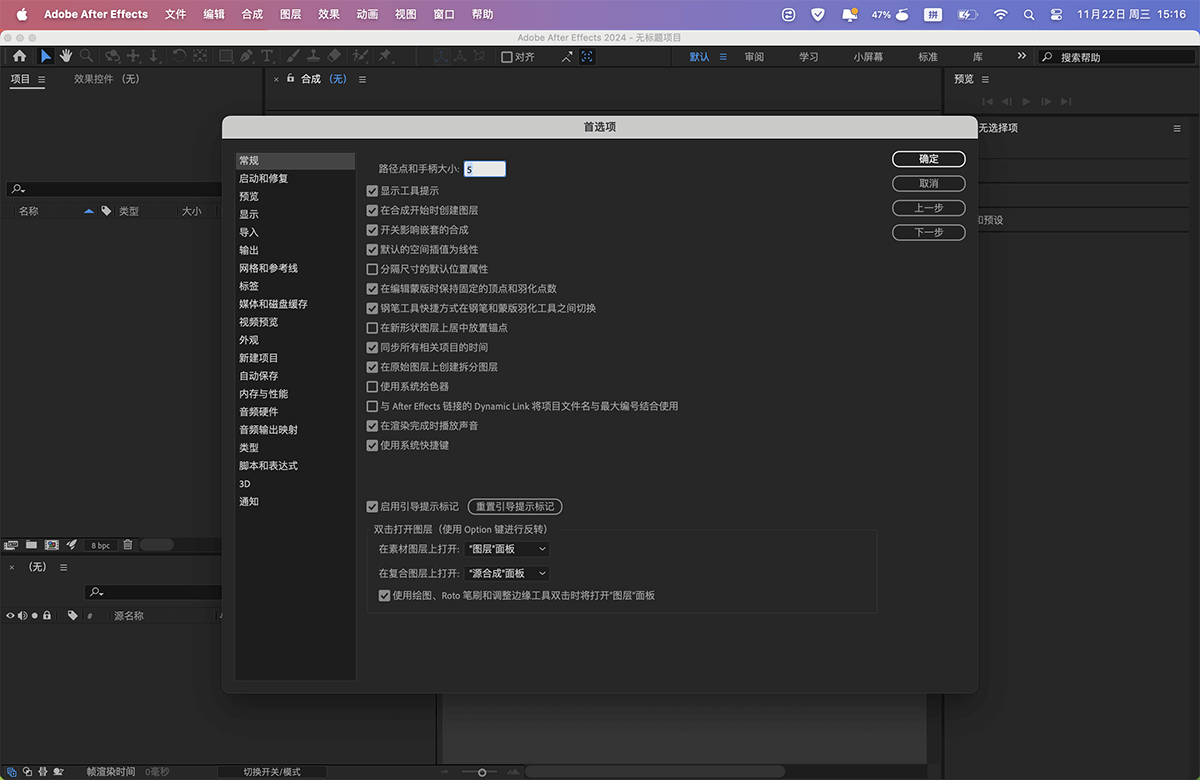Image resolution: width=1200 pixels, height=780 pixels.
Task: Click the Home icon in the toolbar
Action: (x=20, y=57)
